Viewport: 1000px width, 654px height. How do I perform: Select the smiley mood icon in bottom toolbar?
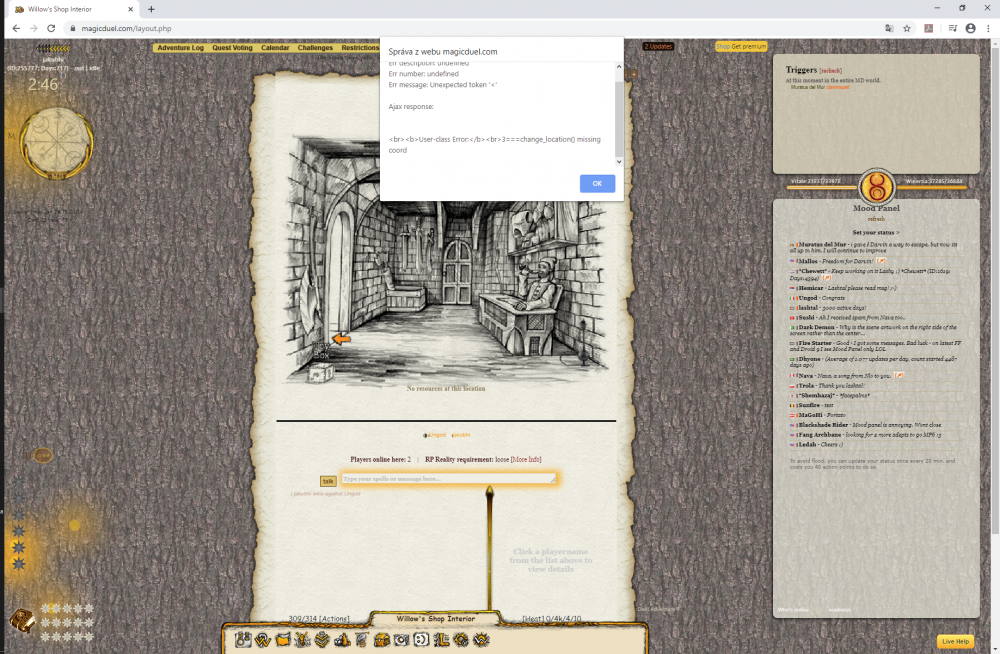tap(420, 640)
